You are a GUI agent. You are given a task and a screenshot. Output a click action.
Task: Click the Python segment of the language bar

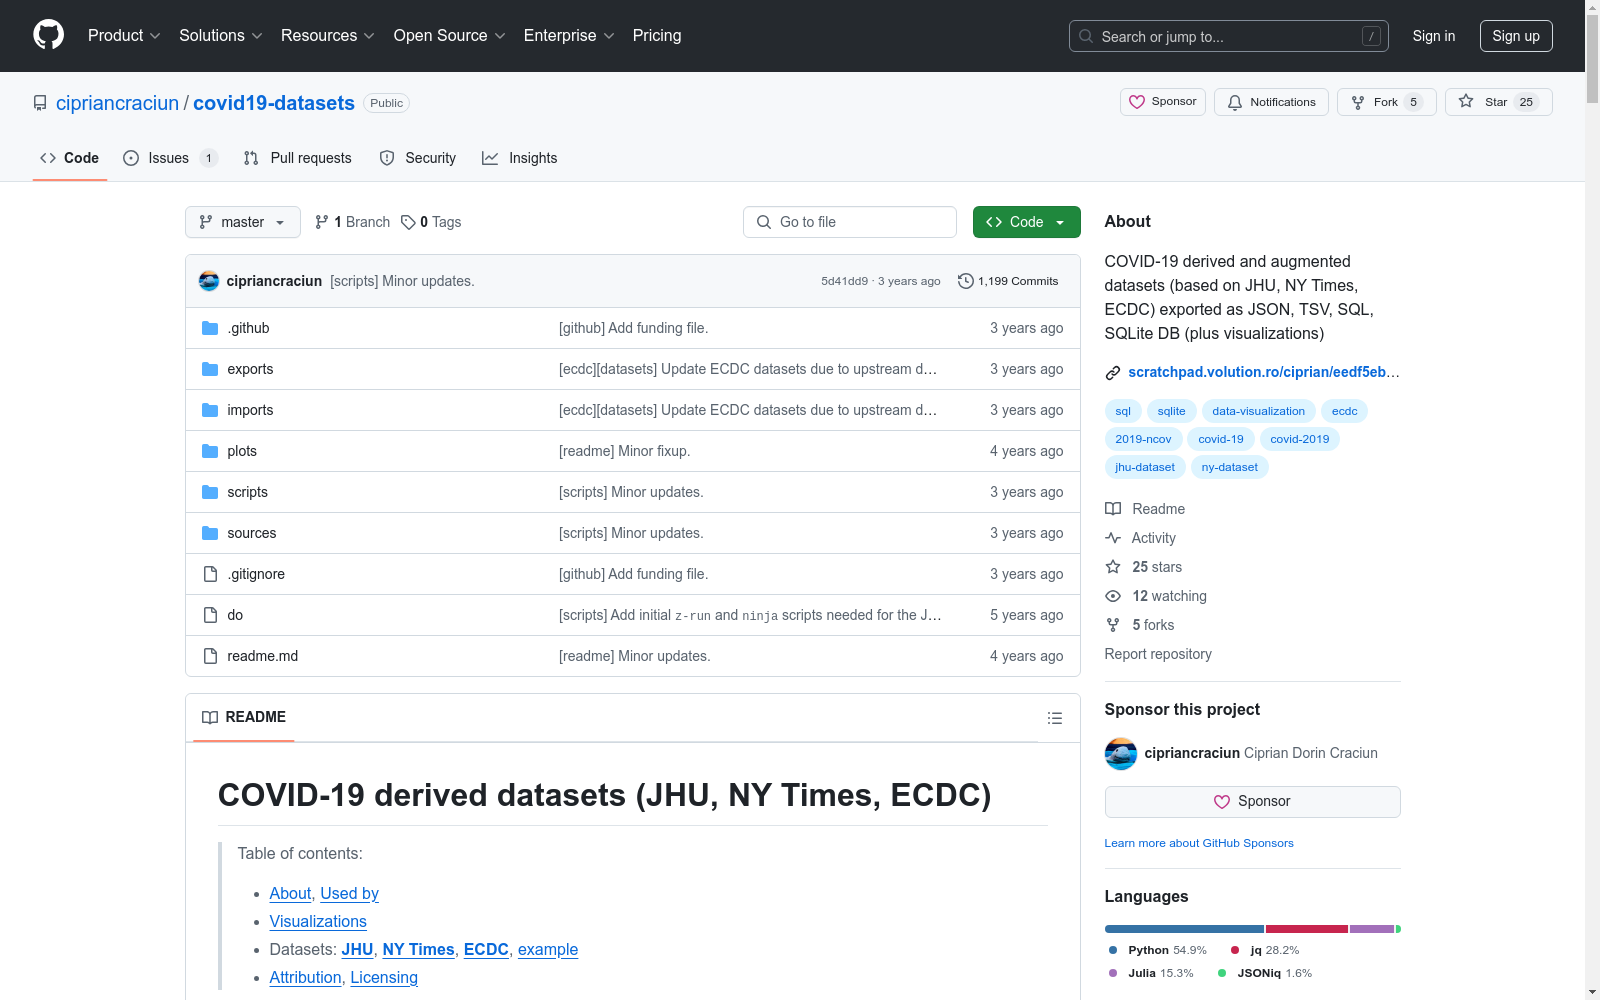[1184, 929]
